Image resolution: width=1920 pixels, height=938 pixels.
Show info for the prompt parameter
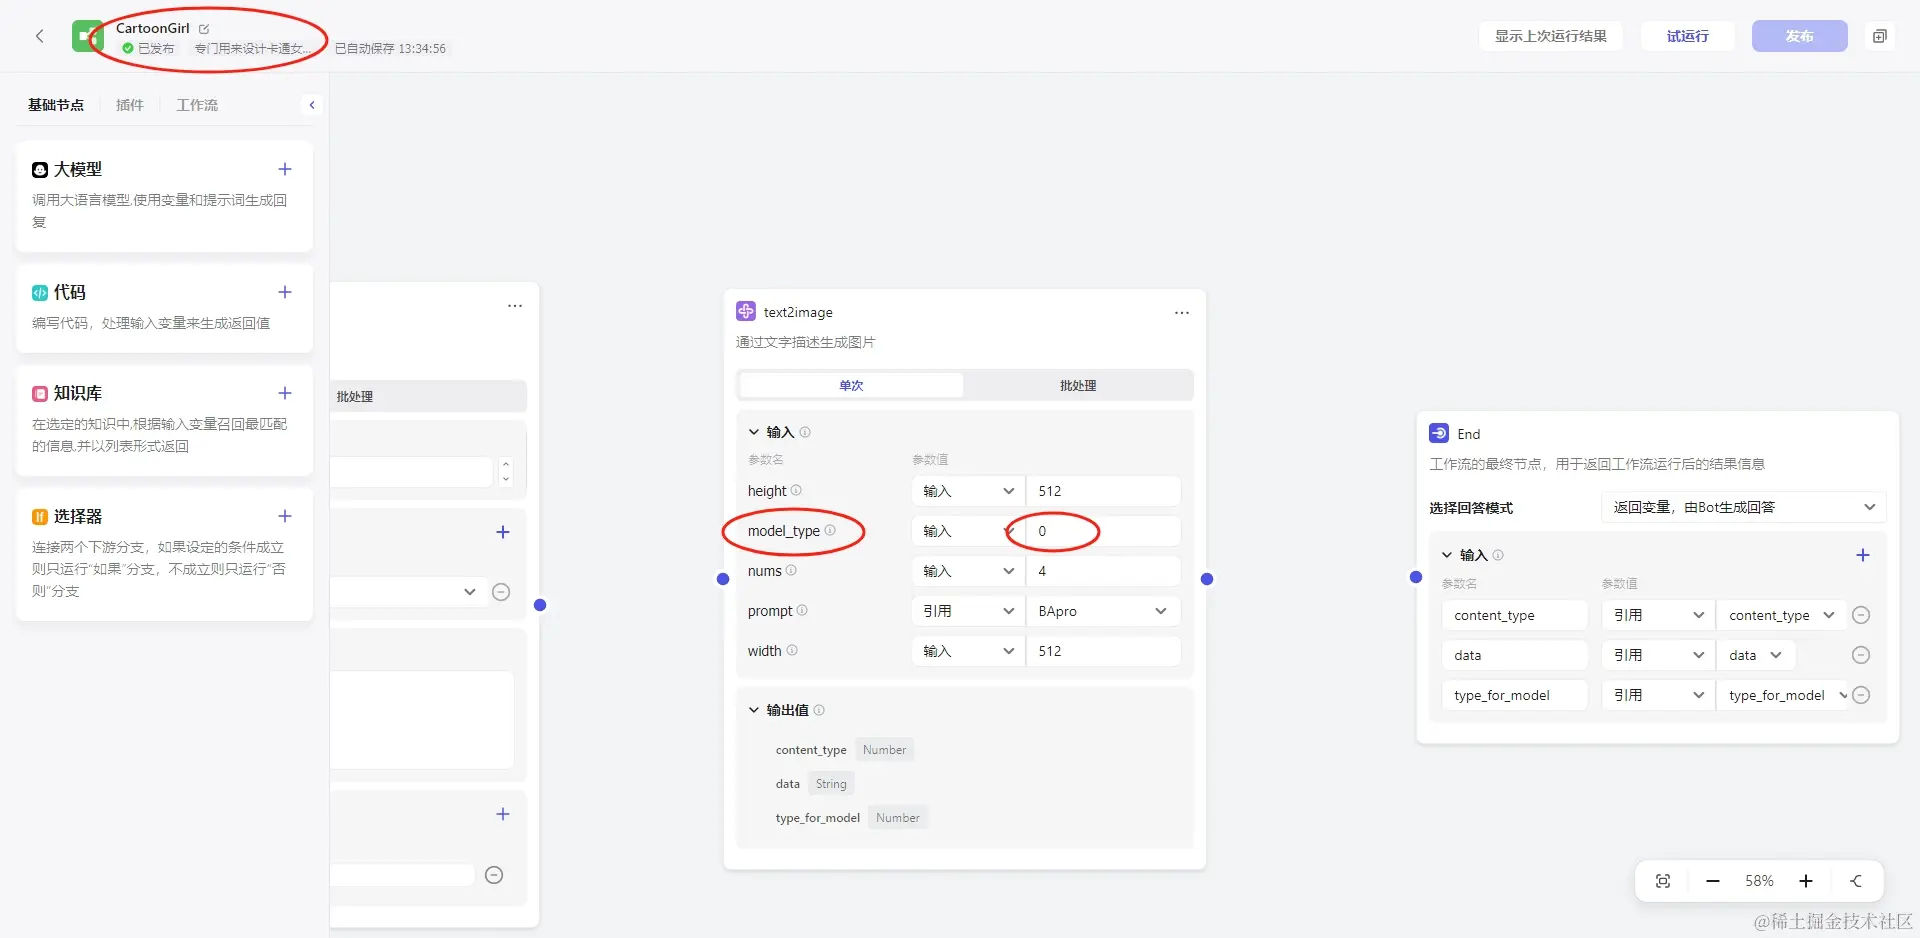(802, 610)
